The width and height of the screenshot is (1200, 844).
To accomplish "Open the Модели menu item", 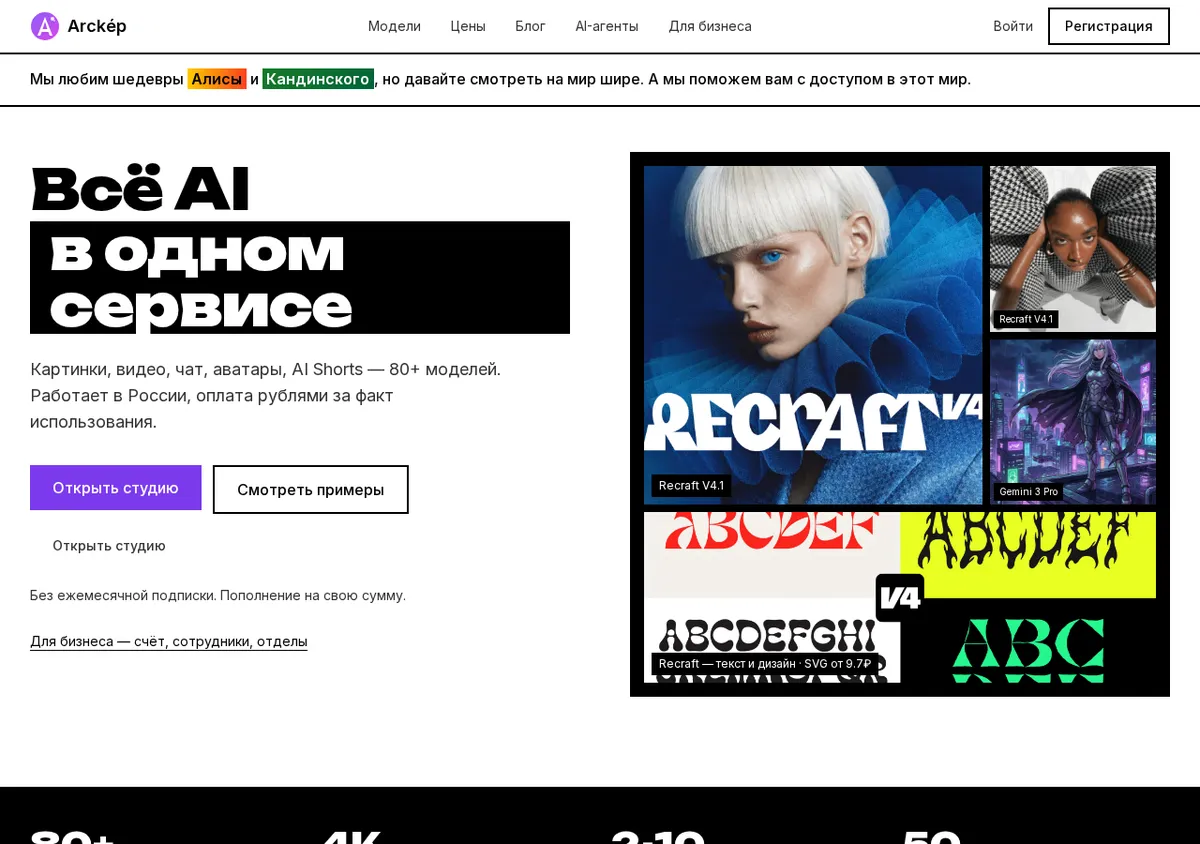I will tap(394, 26).
